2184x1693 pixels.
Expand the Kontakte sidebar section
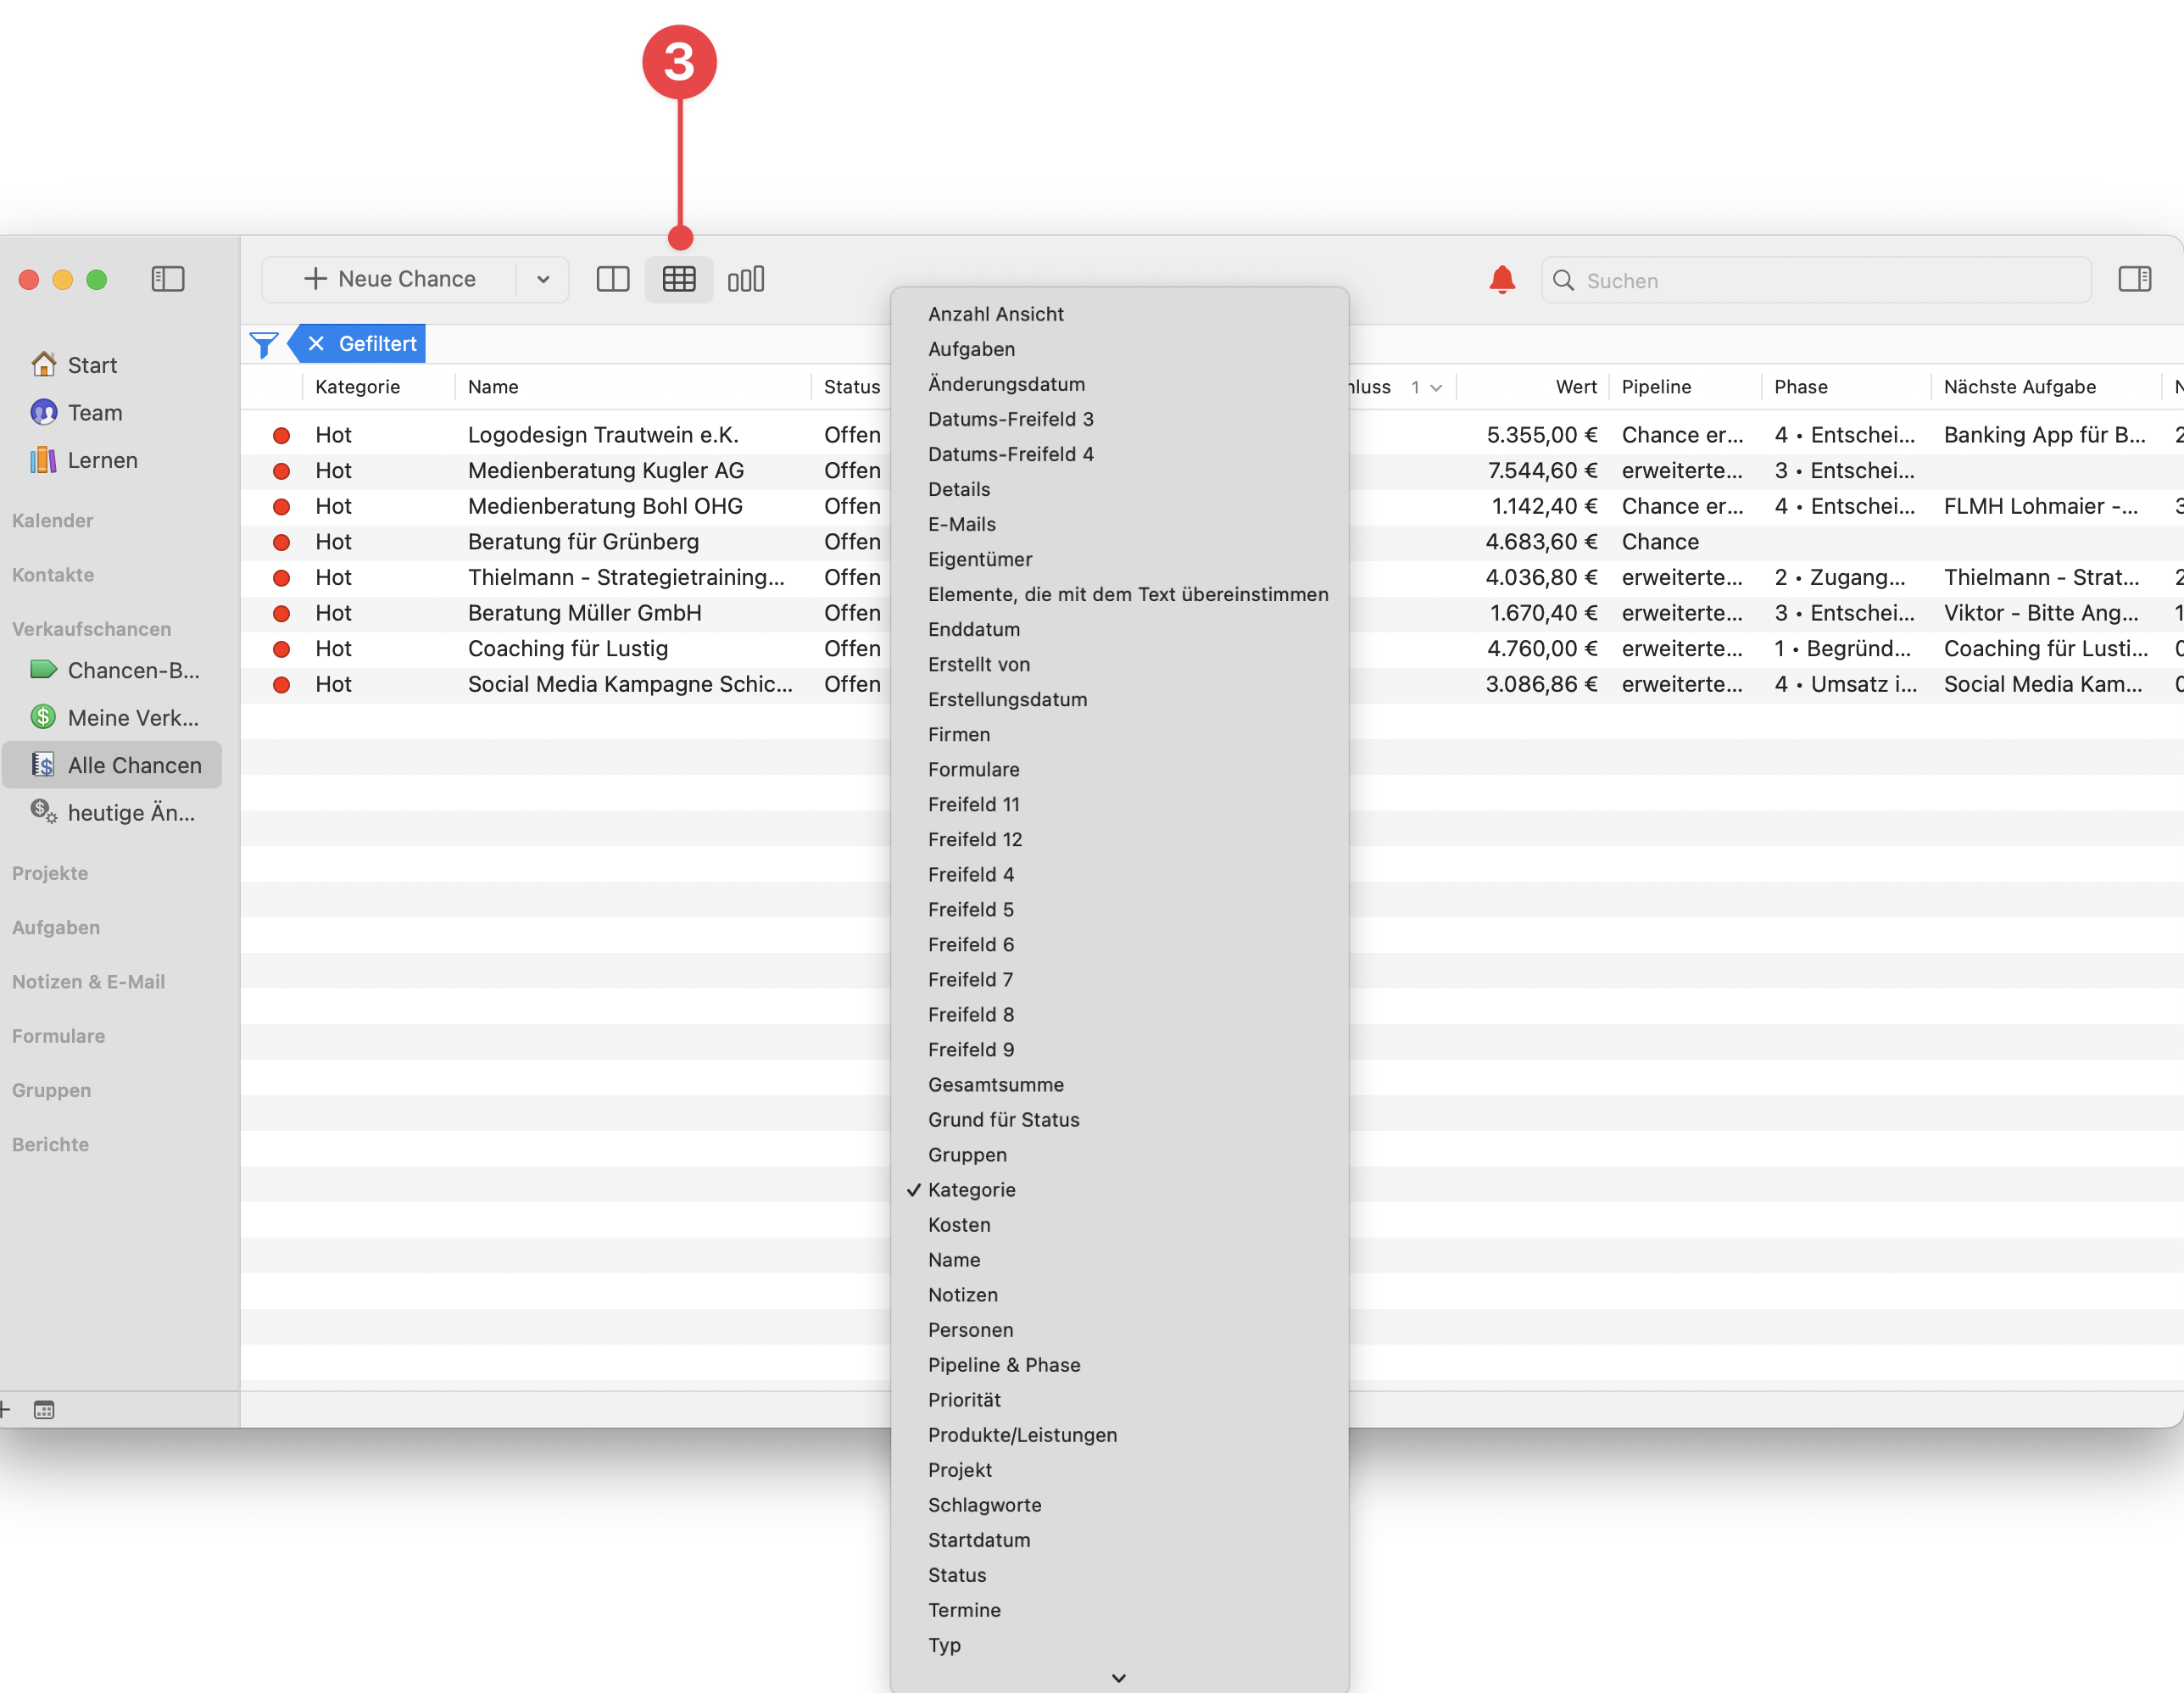[53, 575]
